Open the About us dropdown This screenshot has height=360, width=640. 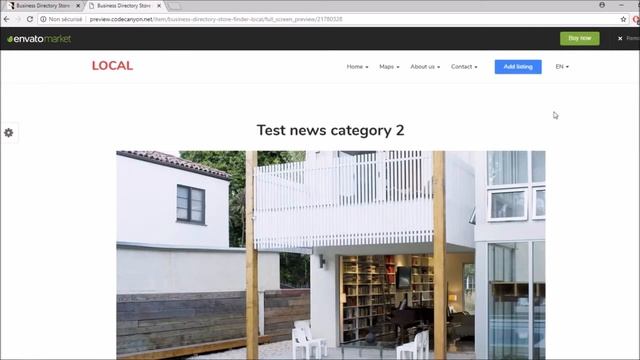[425, 67]
